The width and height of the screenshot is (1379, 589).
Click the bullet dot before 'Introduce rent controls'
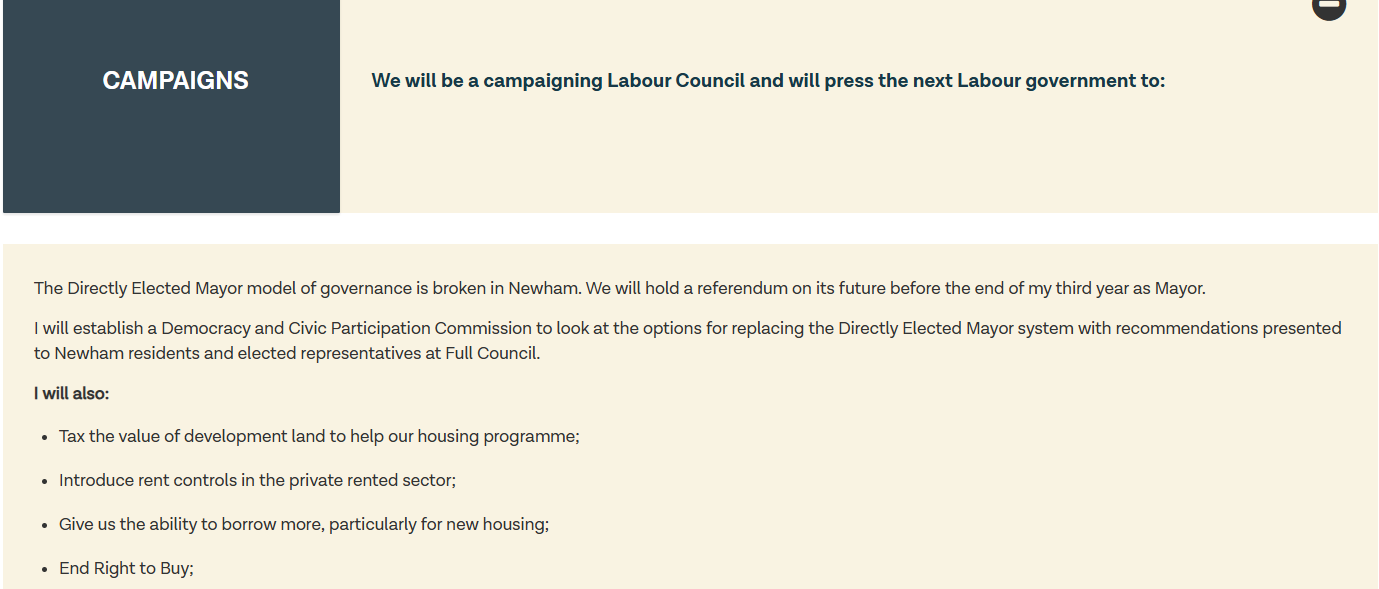click(x=45, y=482)
